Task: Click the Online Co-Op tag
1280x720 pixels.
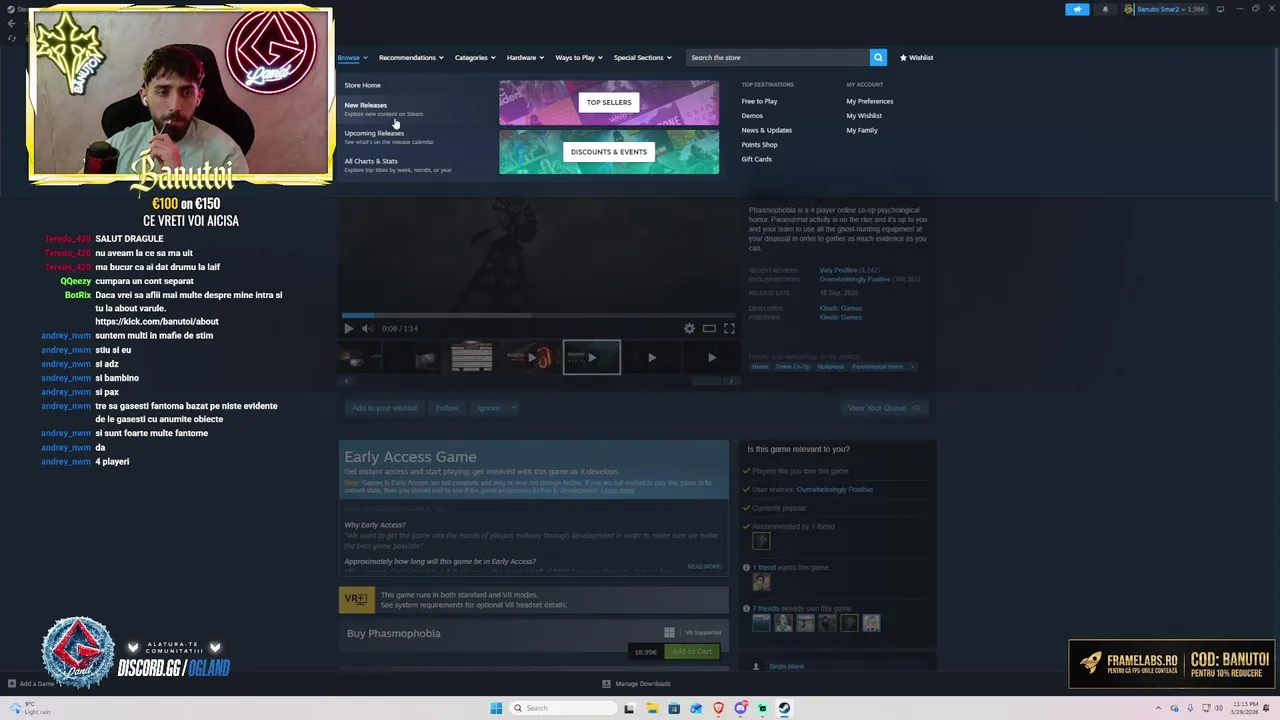Action: coord(793,366)
